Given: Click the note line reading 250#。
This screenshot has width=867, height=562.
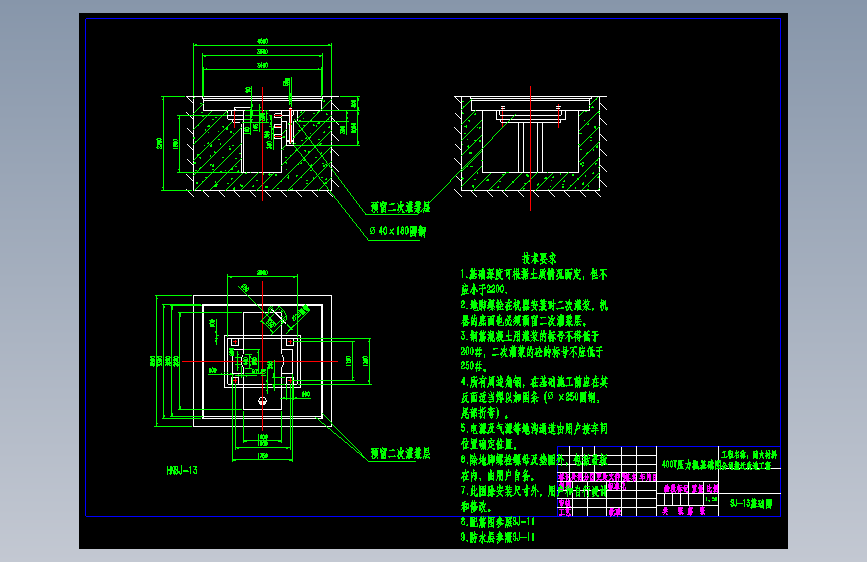Looking at the screenshot, I should 474,366.
